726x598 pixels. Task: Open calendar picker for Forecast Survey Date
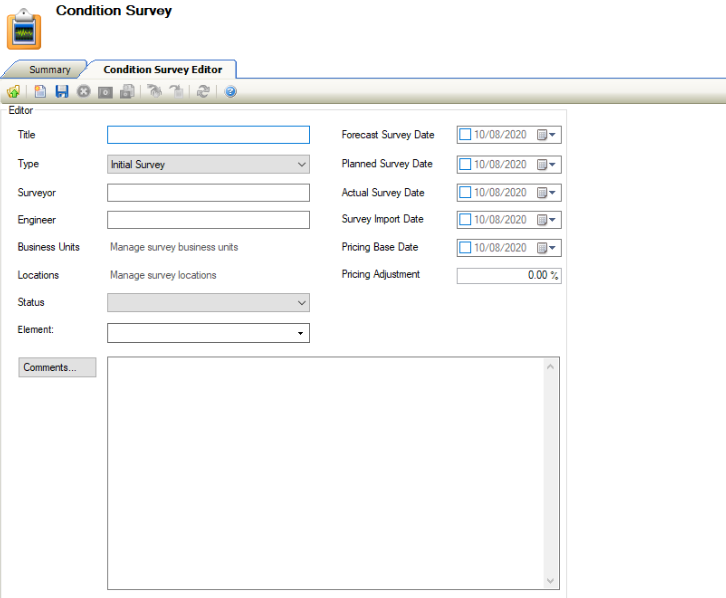547,135
